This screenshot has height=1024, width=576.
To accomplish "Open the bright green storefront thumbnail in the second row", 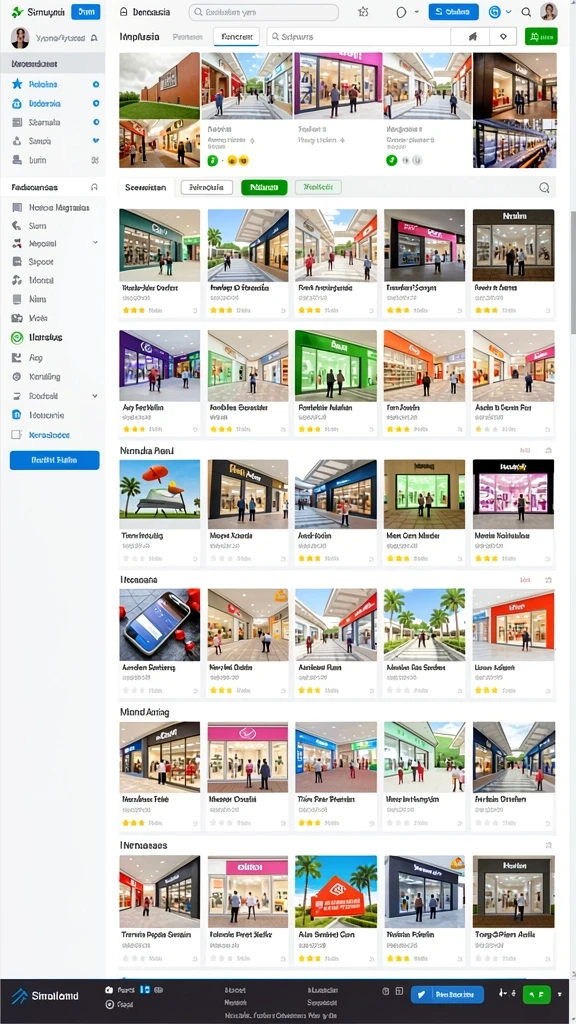I will click(336, 366).
